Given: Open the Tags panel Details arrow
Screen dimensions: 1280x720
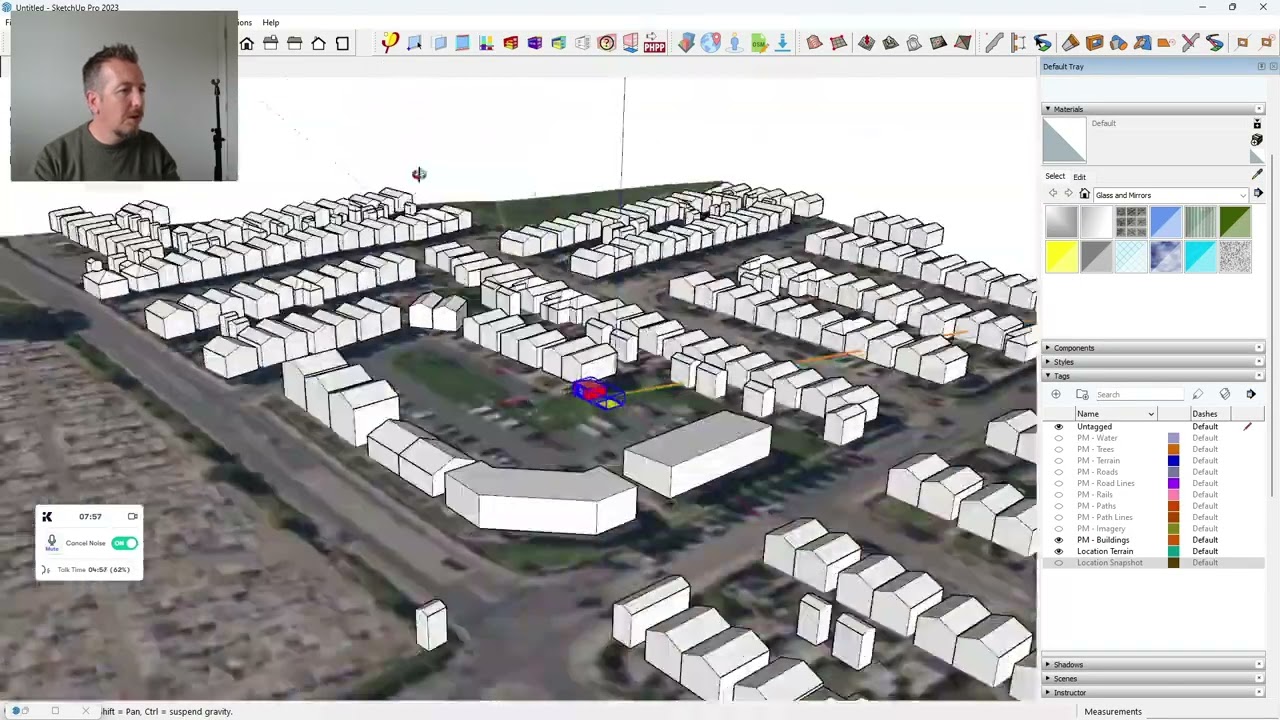Looking at the screenshot, I should point(1251,395).
